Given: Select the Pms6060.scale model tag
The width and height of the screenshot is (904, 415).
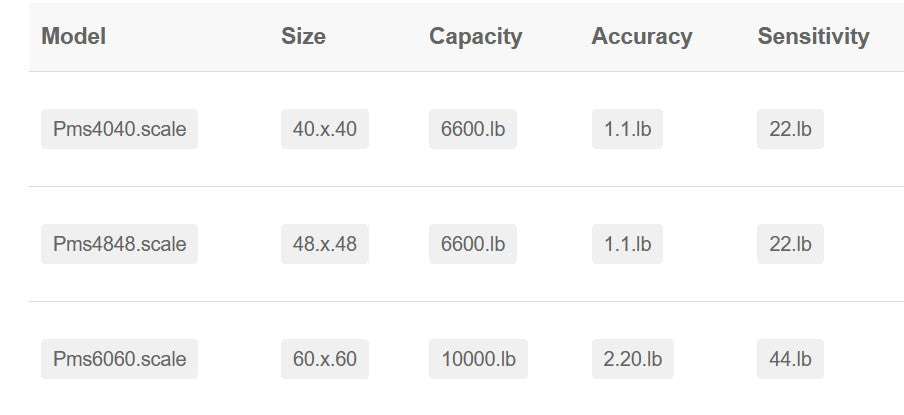Looking at the screenshot, I should pyautogui.click(x=119, y=359).
